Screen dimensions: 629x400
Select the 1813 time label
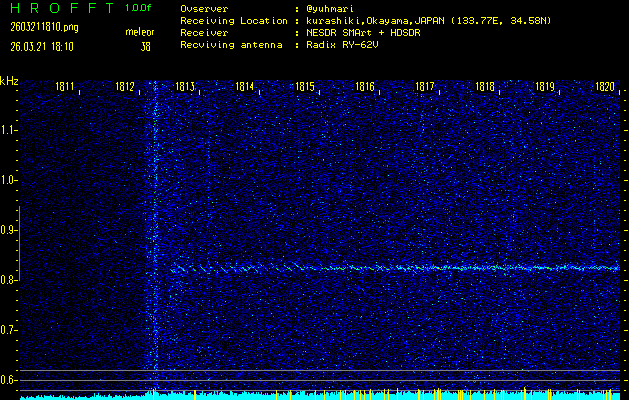tap(185, 88)
